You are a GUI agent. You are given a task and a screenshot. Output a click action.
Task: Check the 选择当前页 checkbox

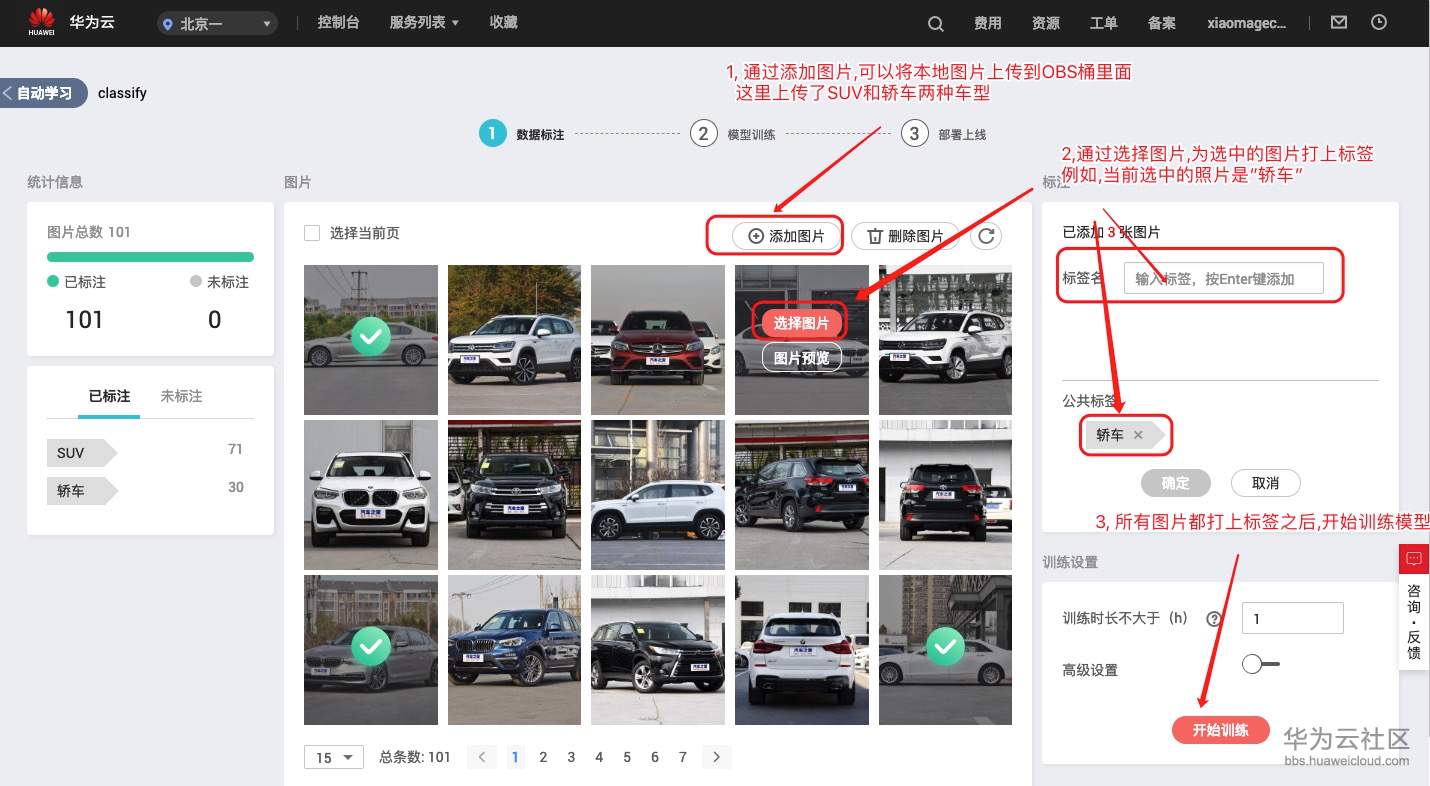pos(312,233)
